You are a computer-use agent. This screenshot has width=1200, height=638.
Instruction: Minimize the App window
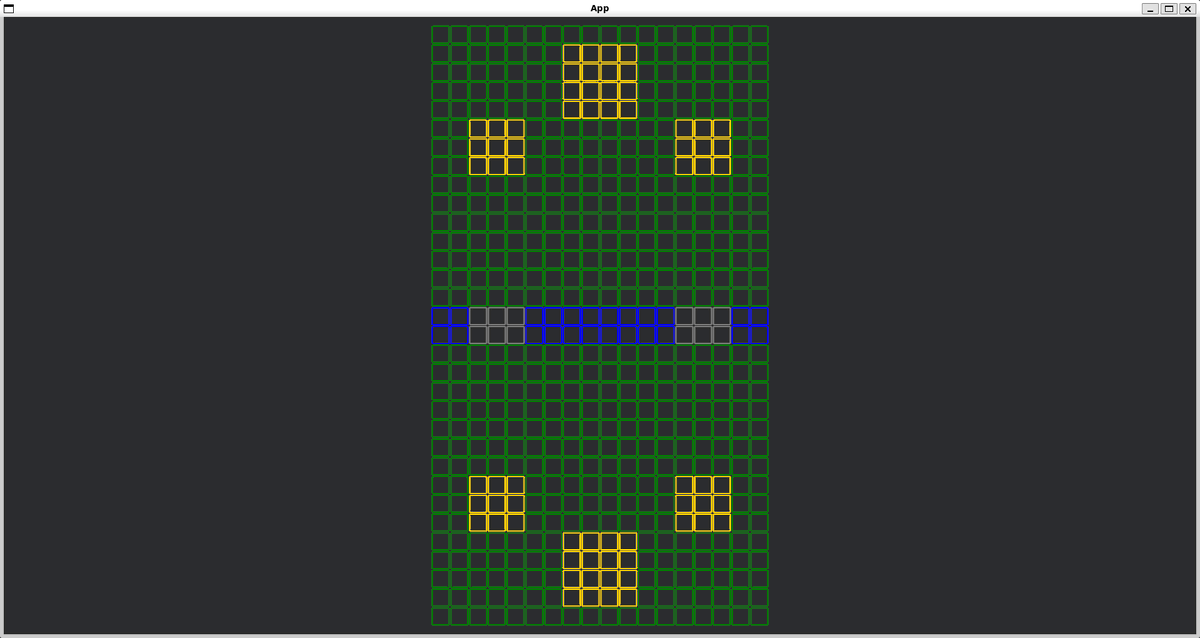coord(1151,8)
